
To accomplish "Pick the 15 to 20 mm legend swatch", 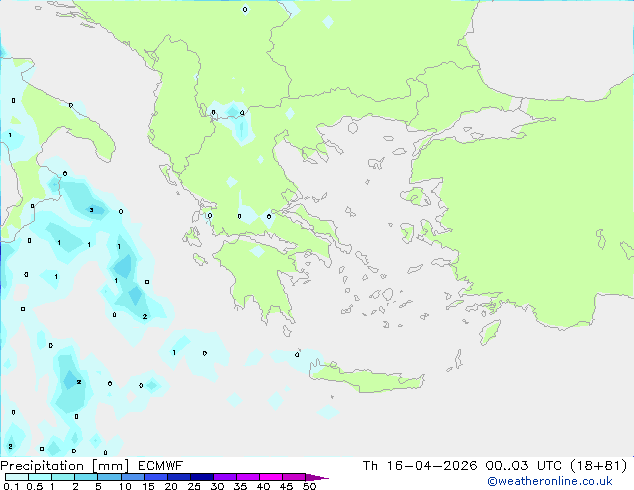I will coord(155,477).
